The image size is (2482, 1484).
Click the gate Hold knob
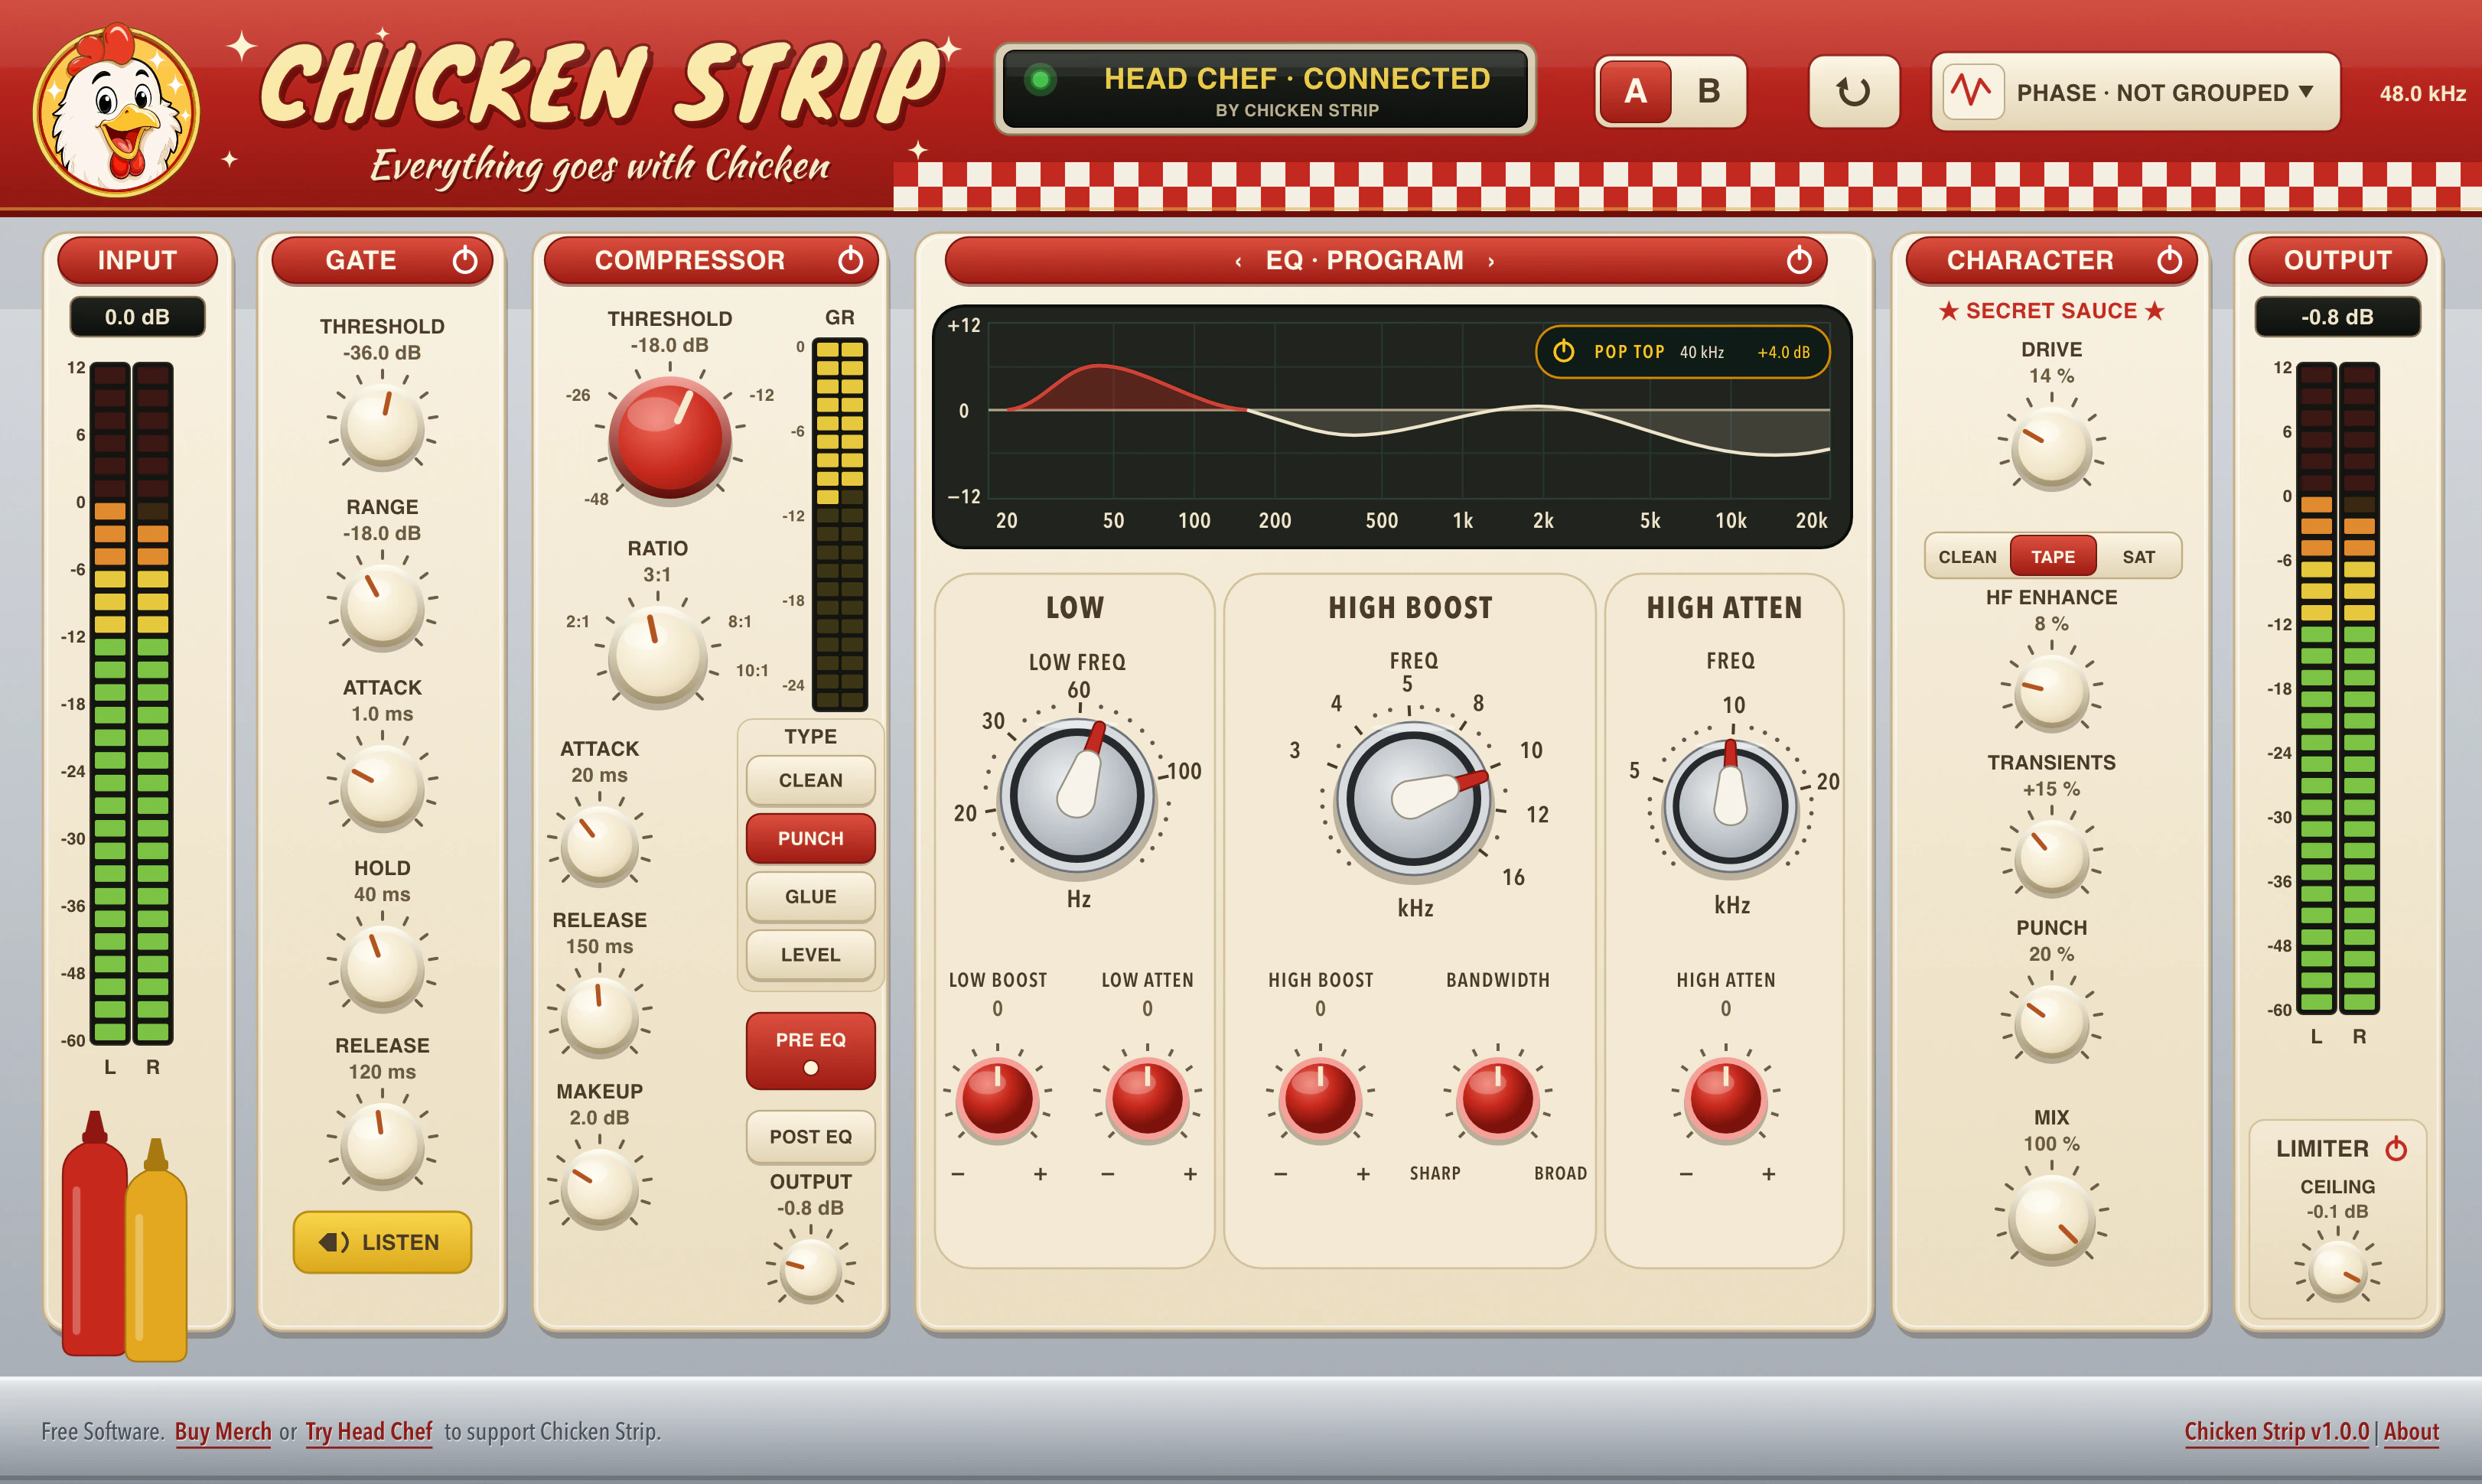tap(382, 969)
